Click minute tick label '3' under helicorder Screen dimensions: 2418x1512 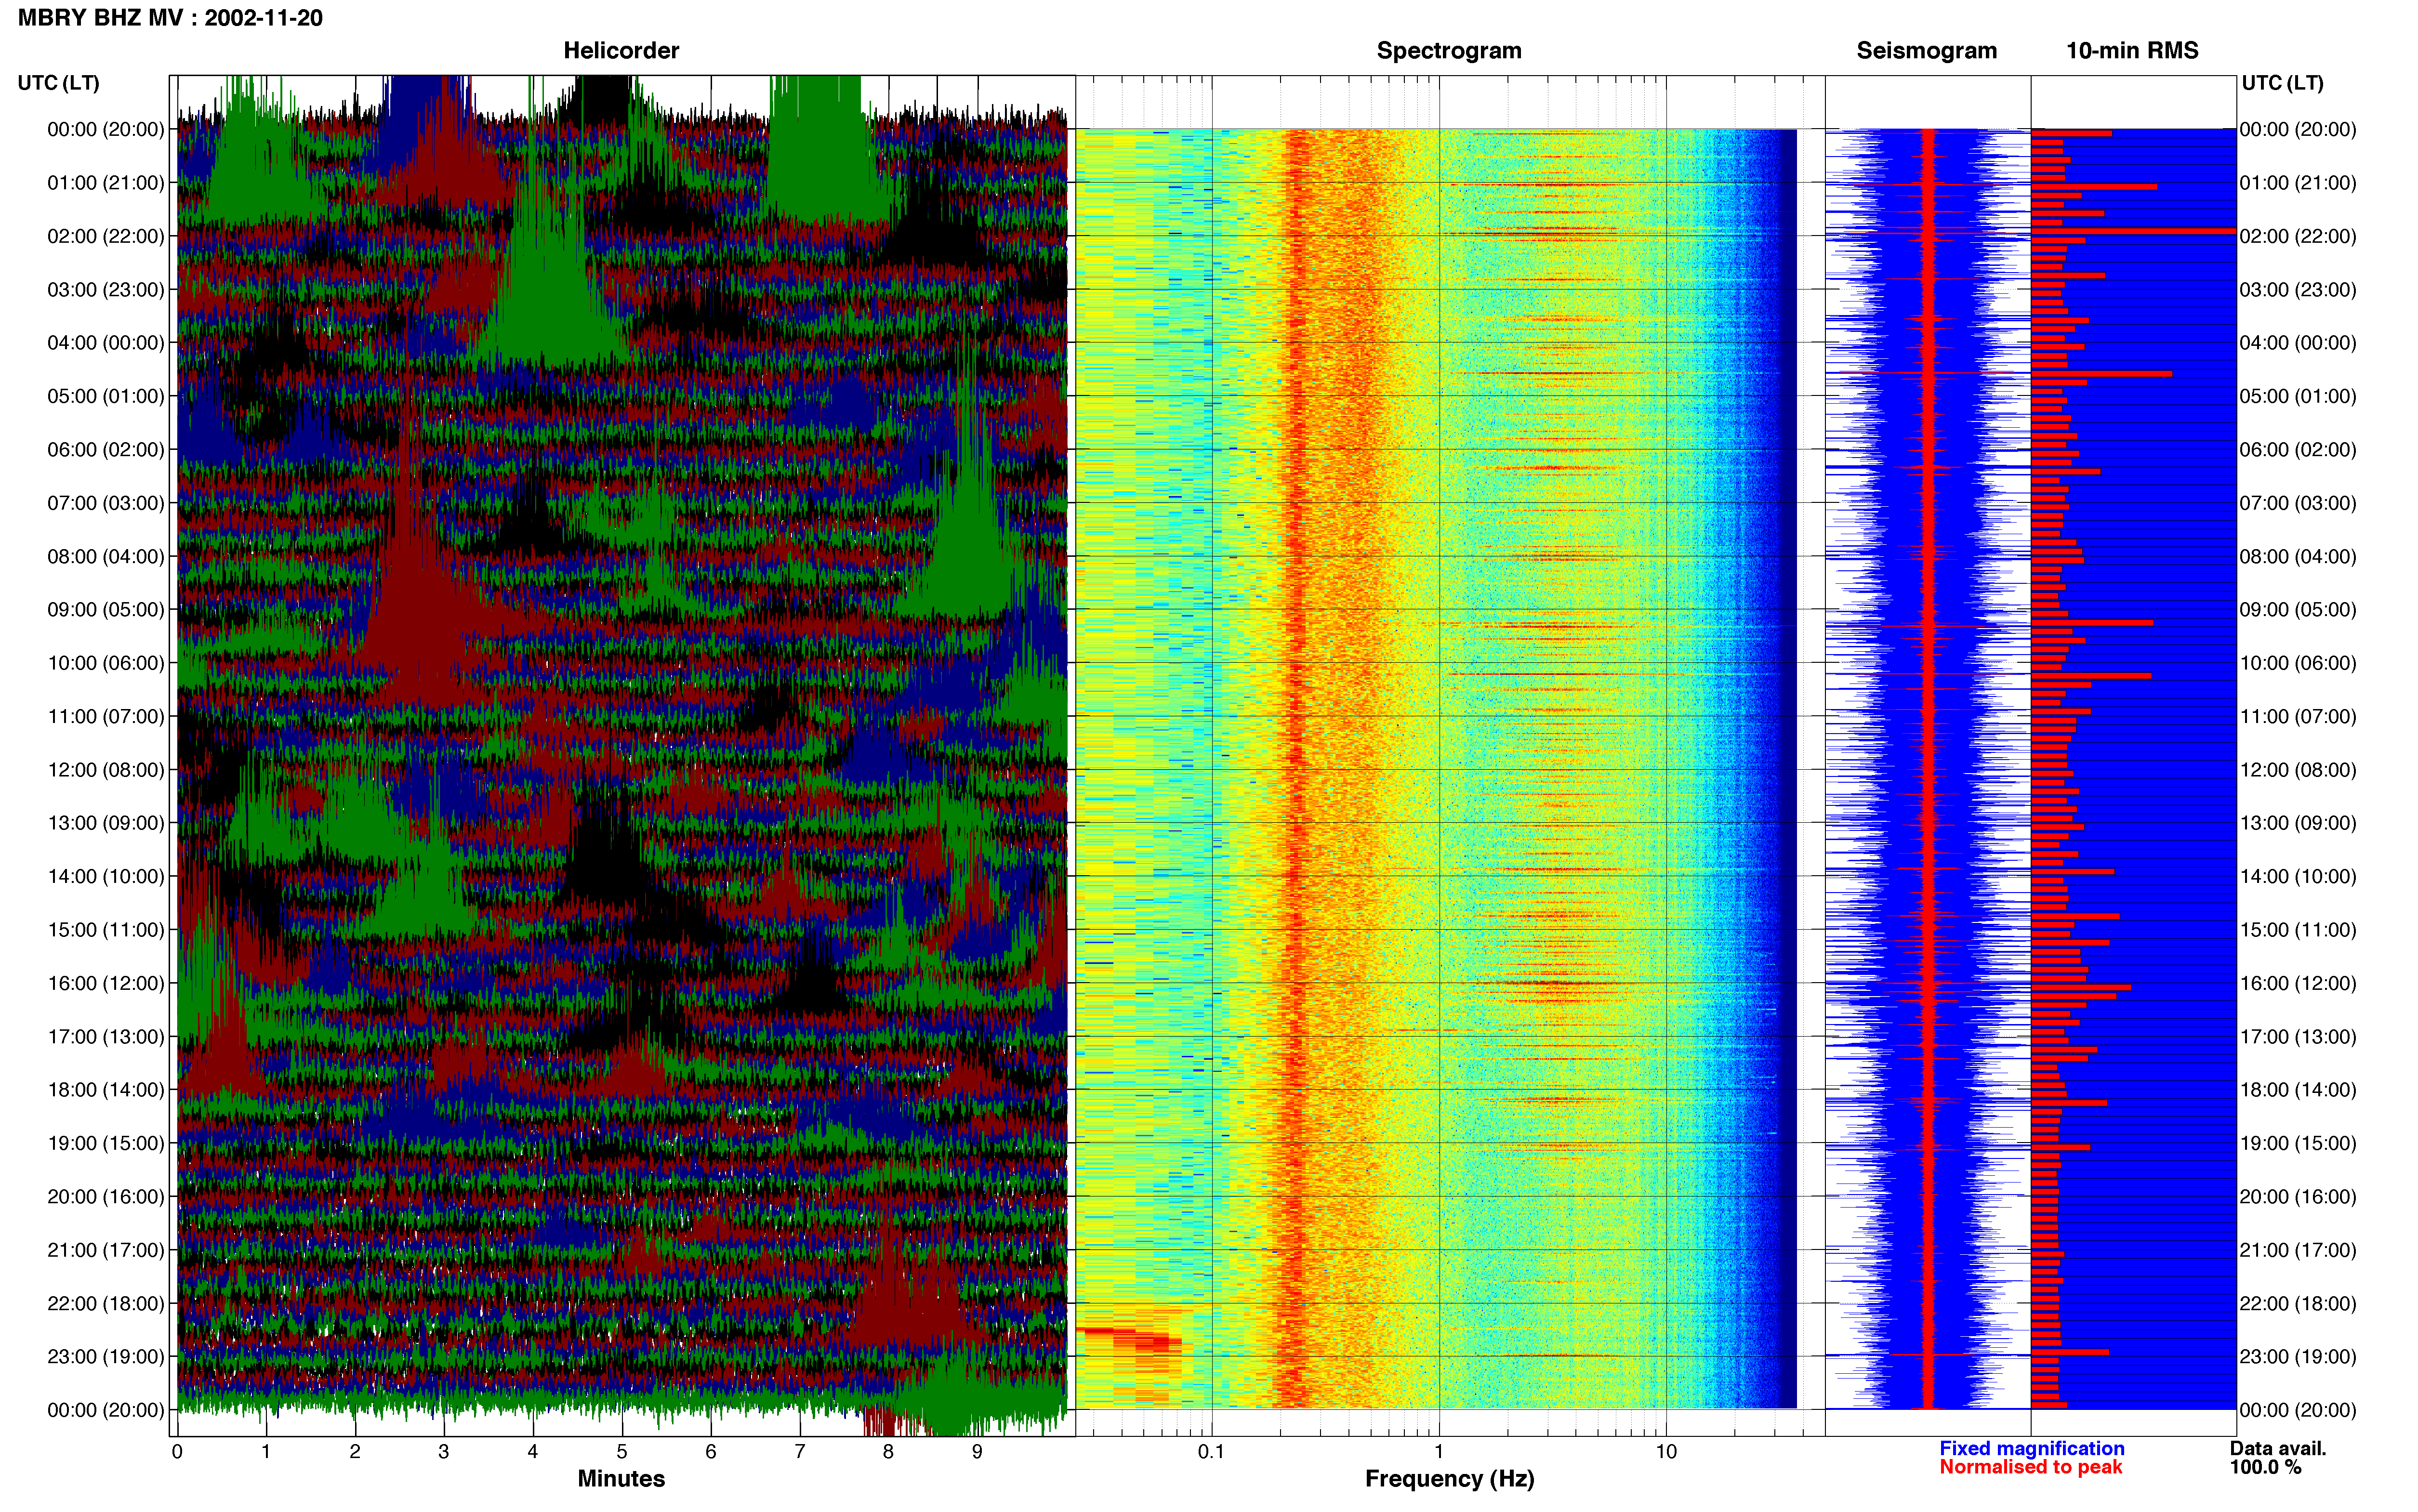(x=444, y=1452)
